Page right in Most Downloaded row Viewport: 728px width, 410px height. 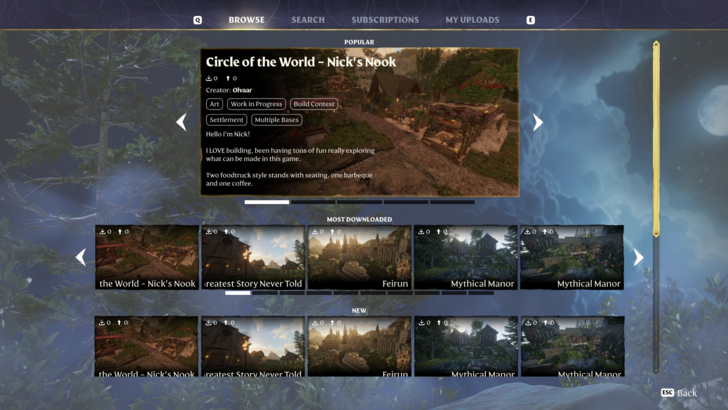coord(638,257)
